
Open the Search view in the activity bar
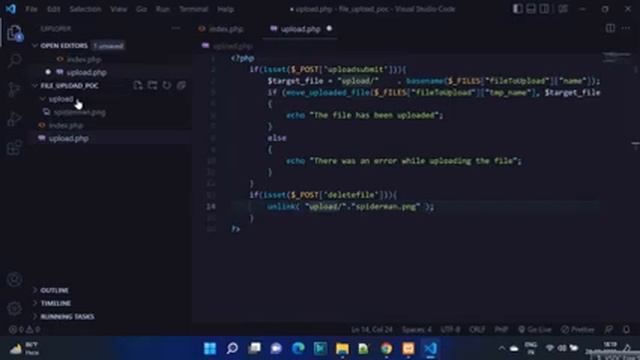tap(15, 61)
